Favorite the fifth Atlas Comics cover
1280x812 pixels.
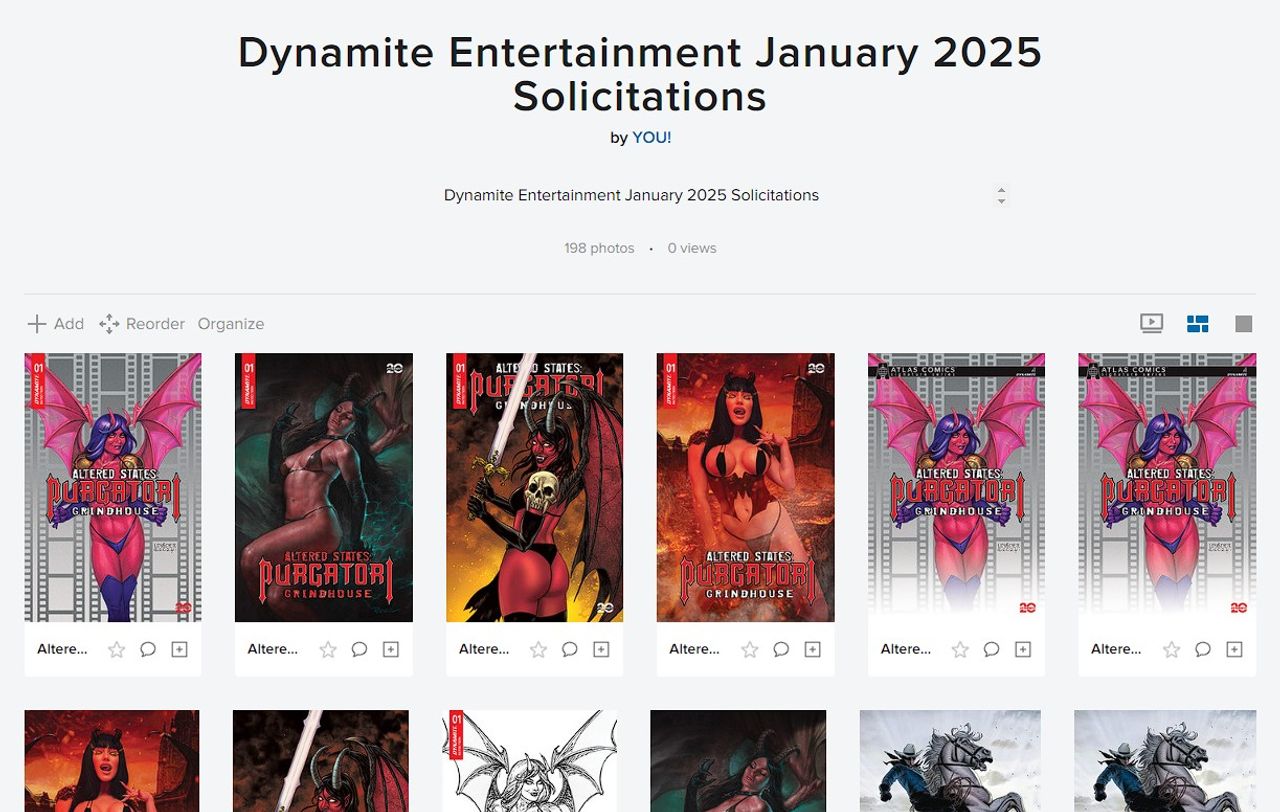pos(960,649)
